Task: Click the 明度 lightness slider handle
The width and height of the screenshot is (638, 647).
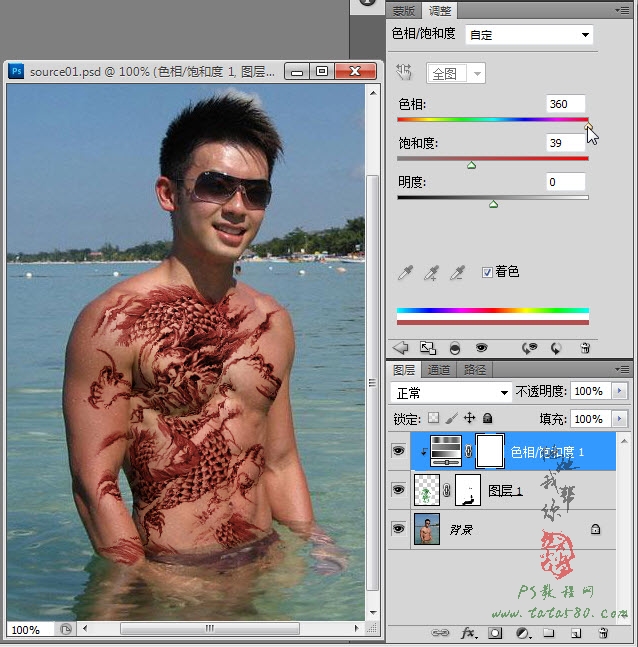Action: pos(493,204)
